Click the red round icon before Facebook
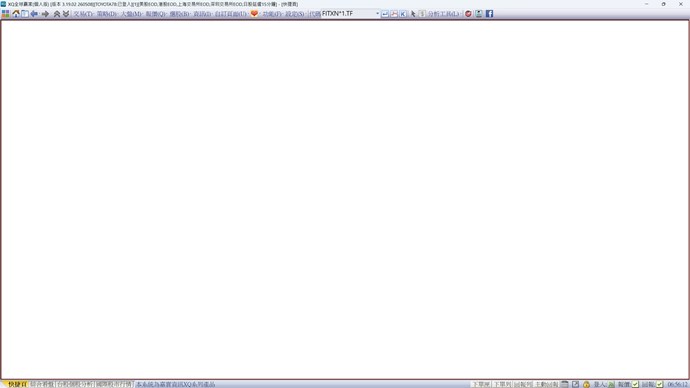Screen dimensions: 690x388 point(468,14)
